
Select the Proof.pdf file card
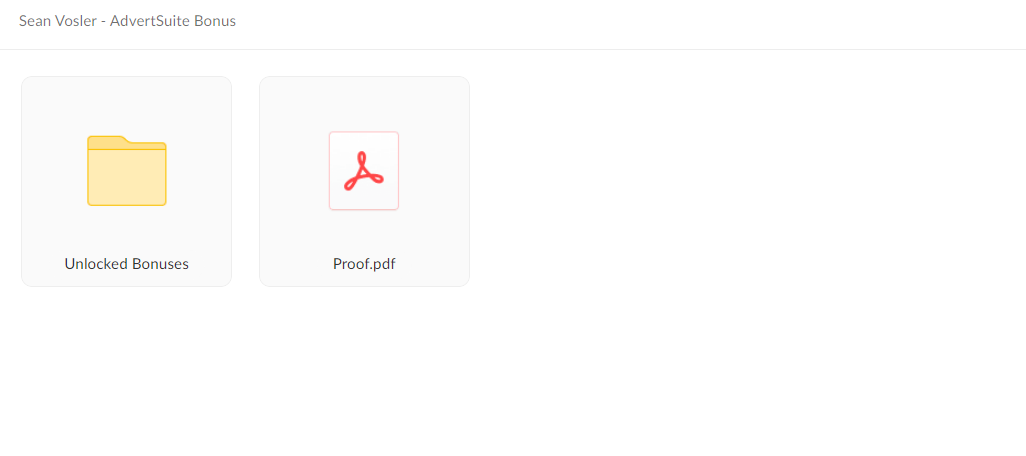364,181
